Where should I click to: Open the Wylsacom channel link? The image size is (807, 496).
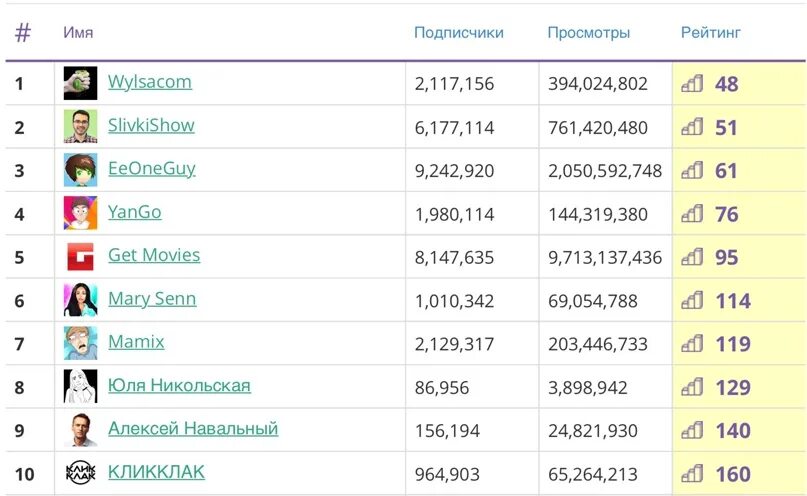(x=150, y=82)
